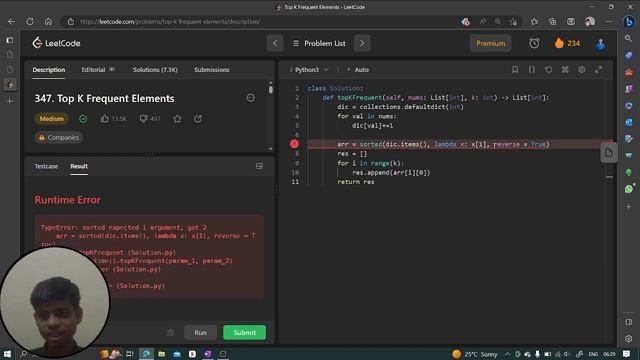Click the debugger bug icon near Run

(x=171, y=333)
